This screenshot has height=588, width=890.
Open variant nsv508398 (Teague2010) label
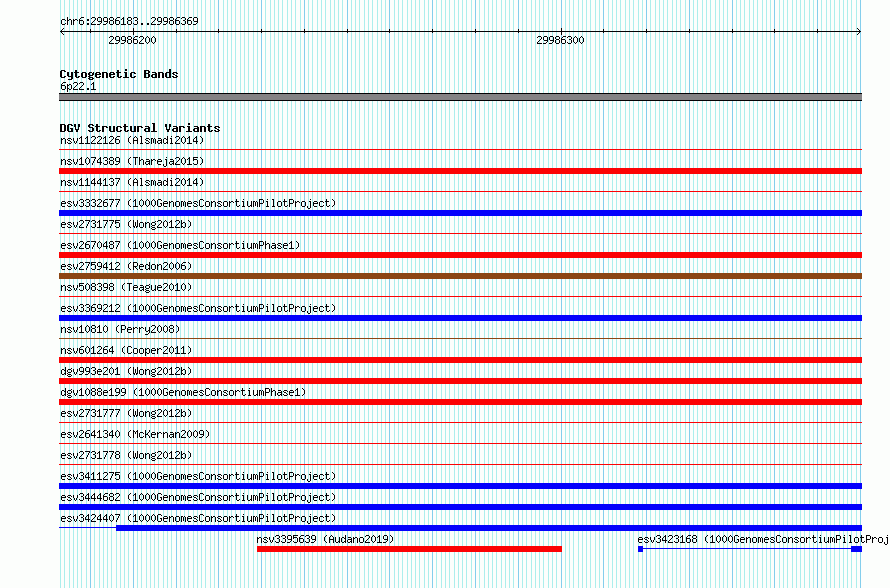(x=126, y=287)
